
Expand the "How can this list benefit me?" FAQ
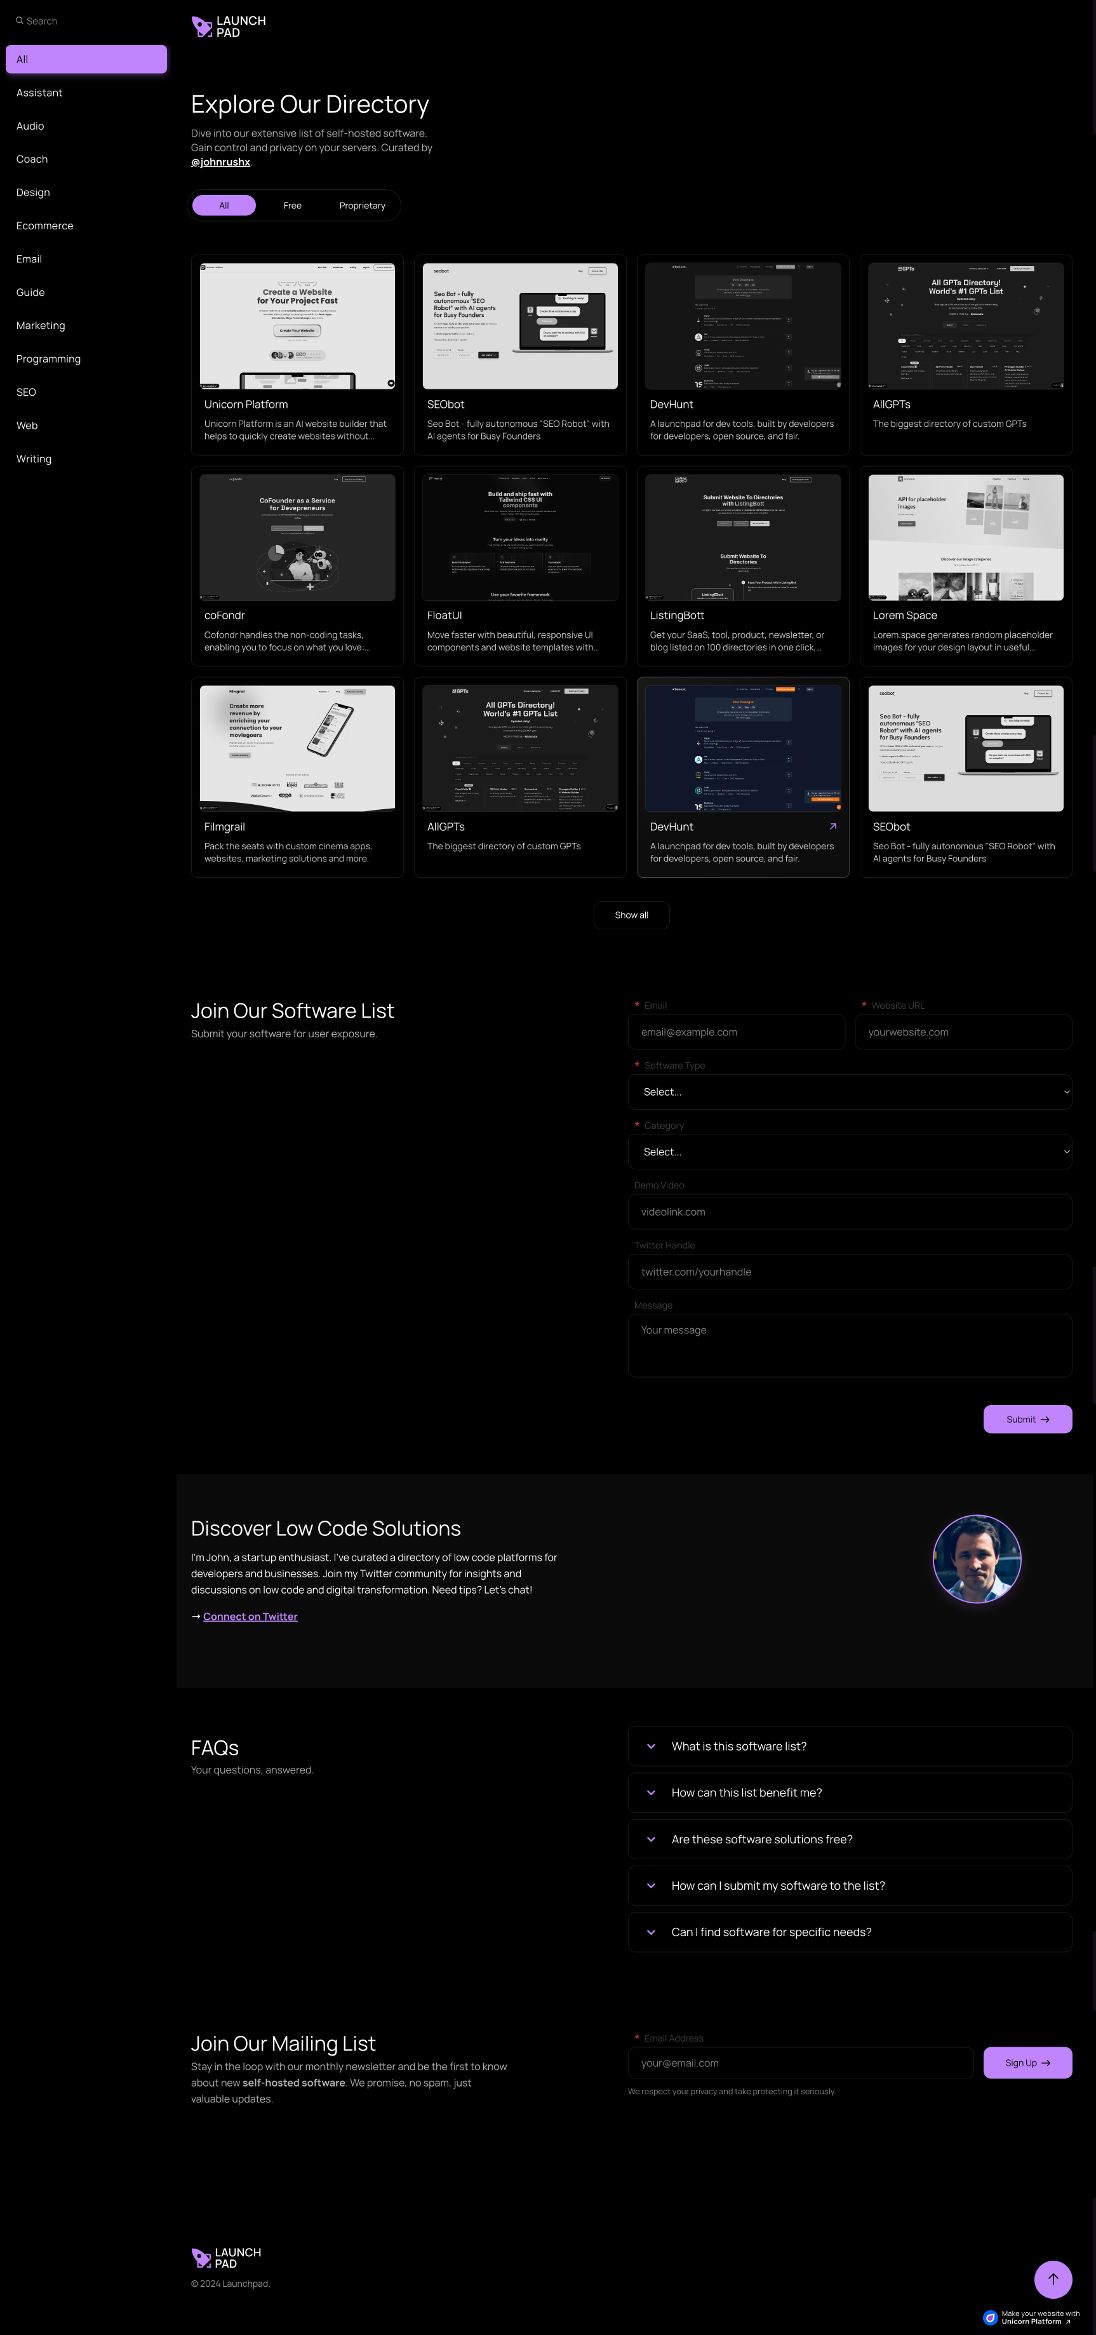click(850, 1792)
